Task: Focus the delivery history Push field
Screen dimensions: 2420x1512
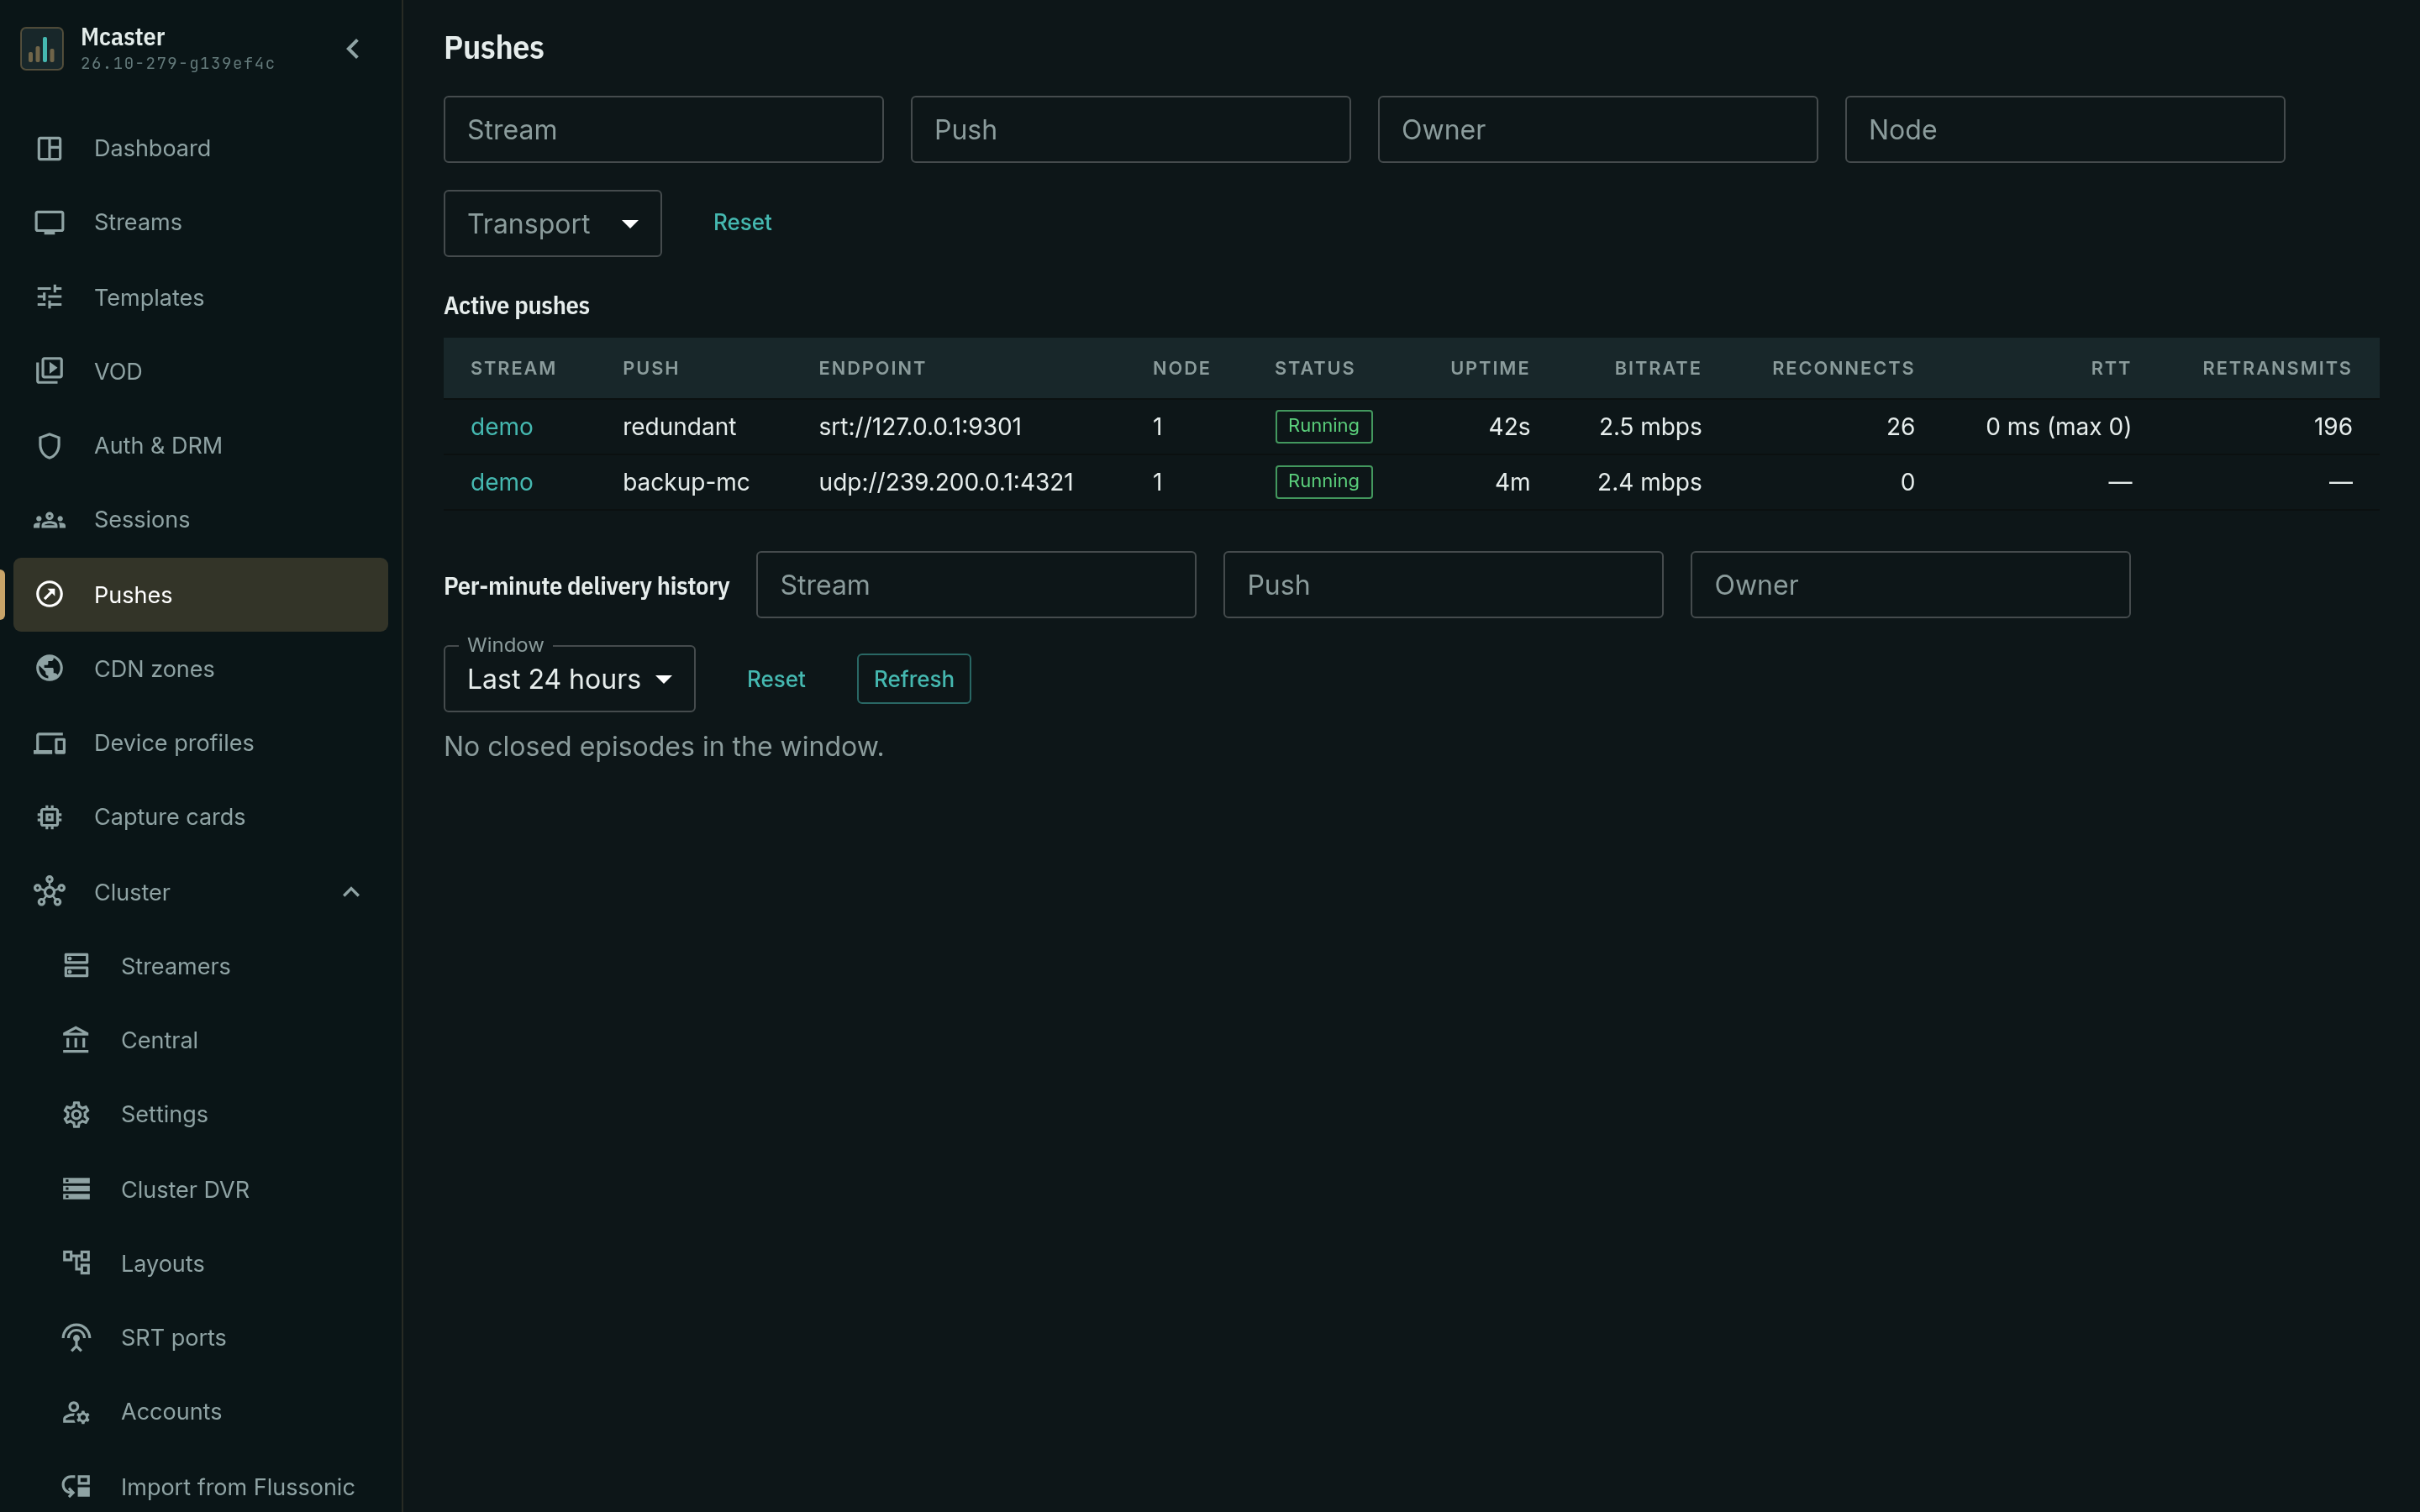Action: [x=1443, y=585]
